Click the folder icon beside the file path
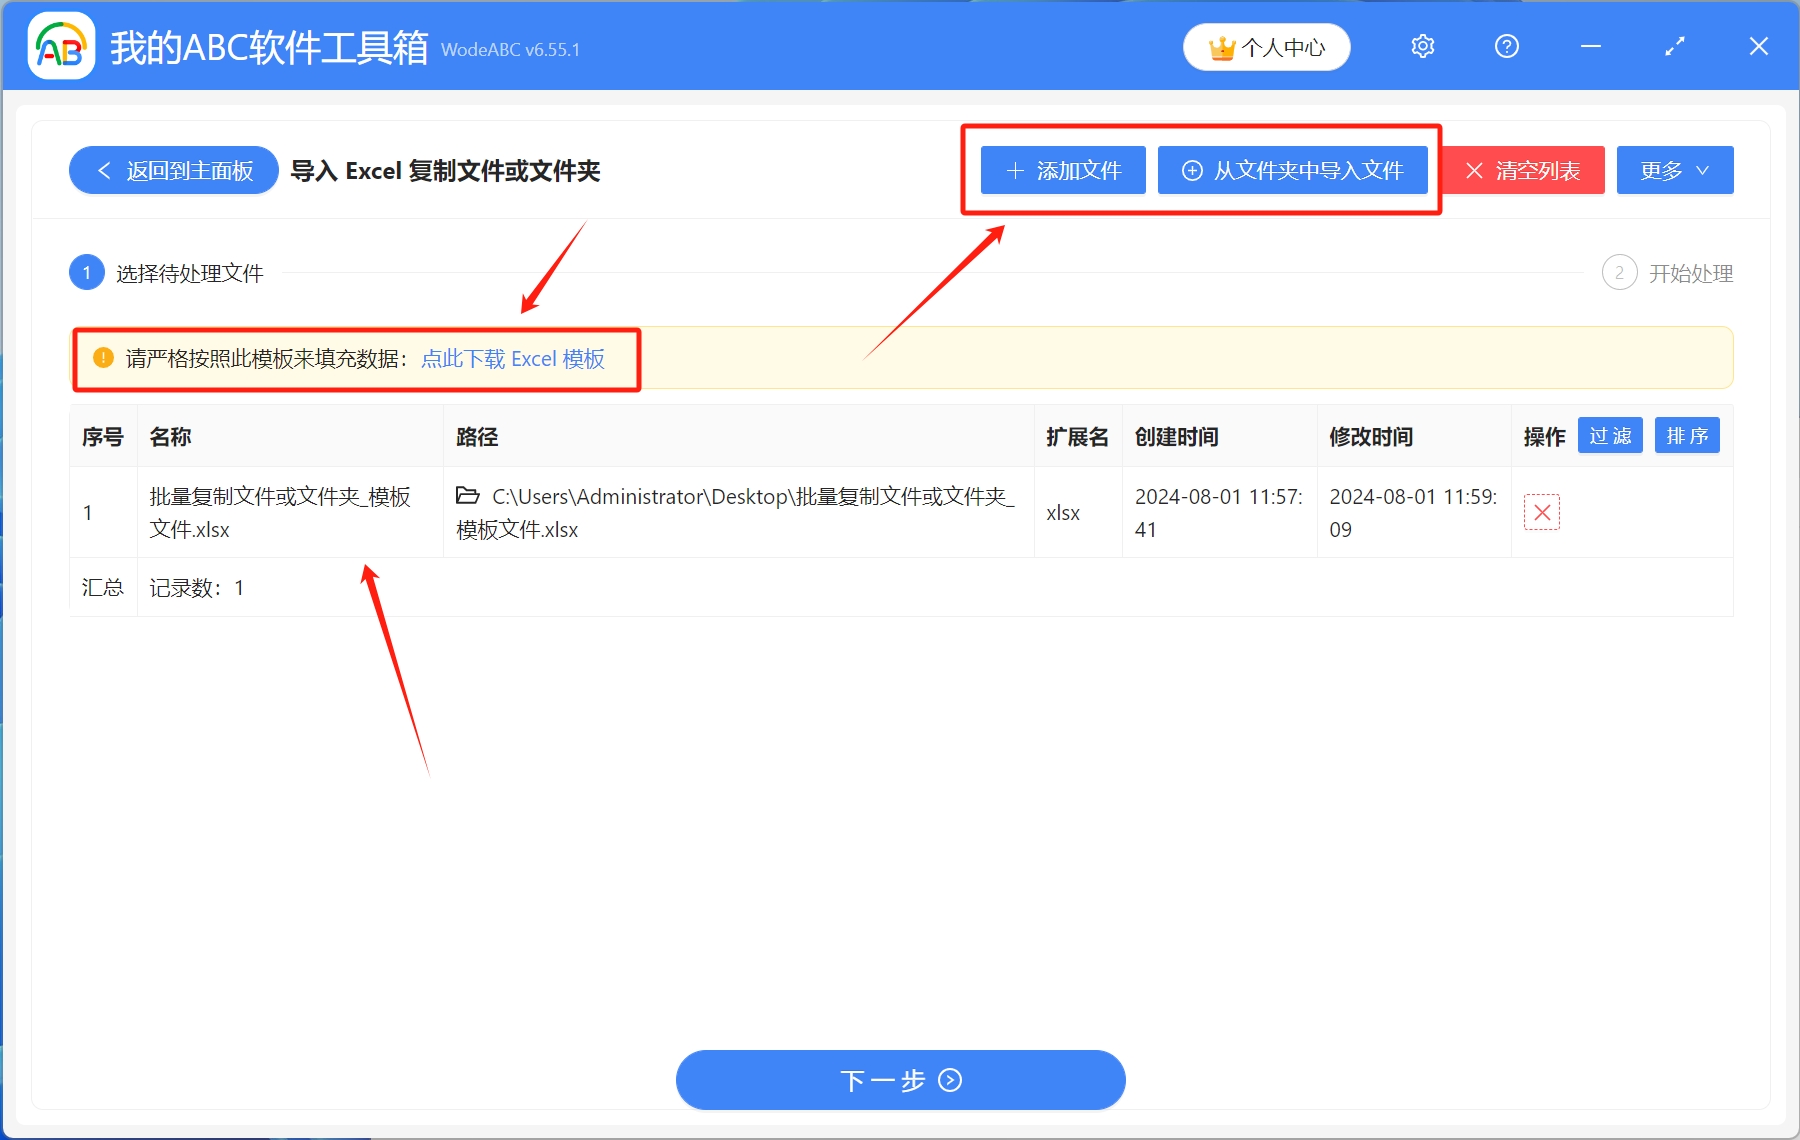This screenshot has width=1800, height=1140. [467, 496]
